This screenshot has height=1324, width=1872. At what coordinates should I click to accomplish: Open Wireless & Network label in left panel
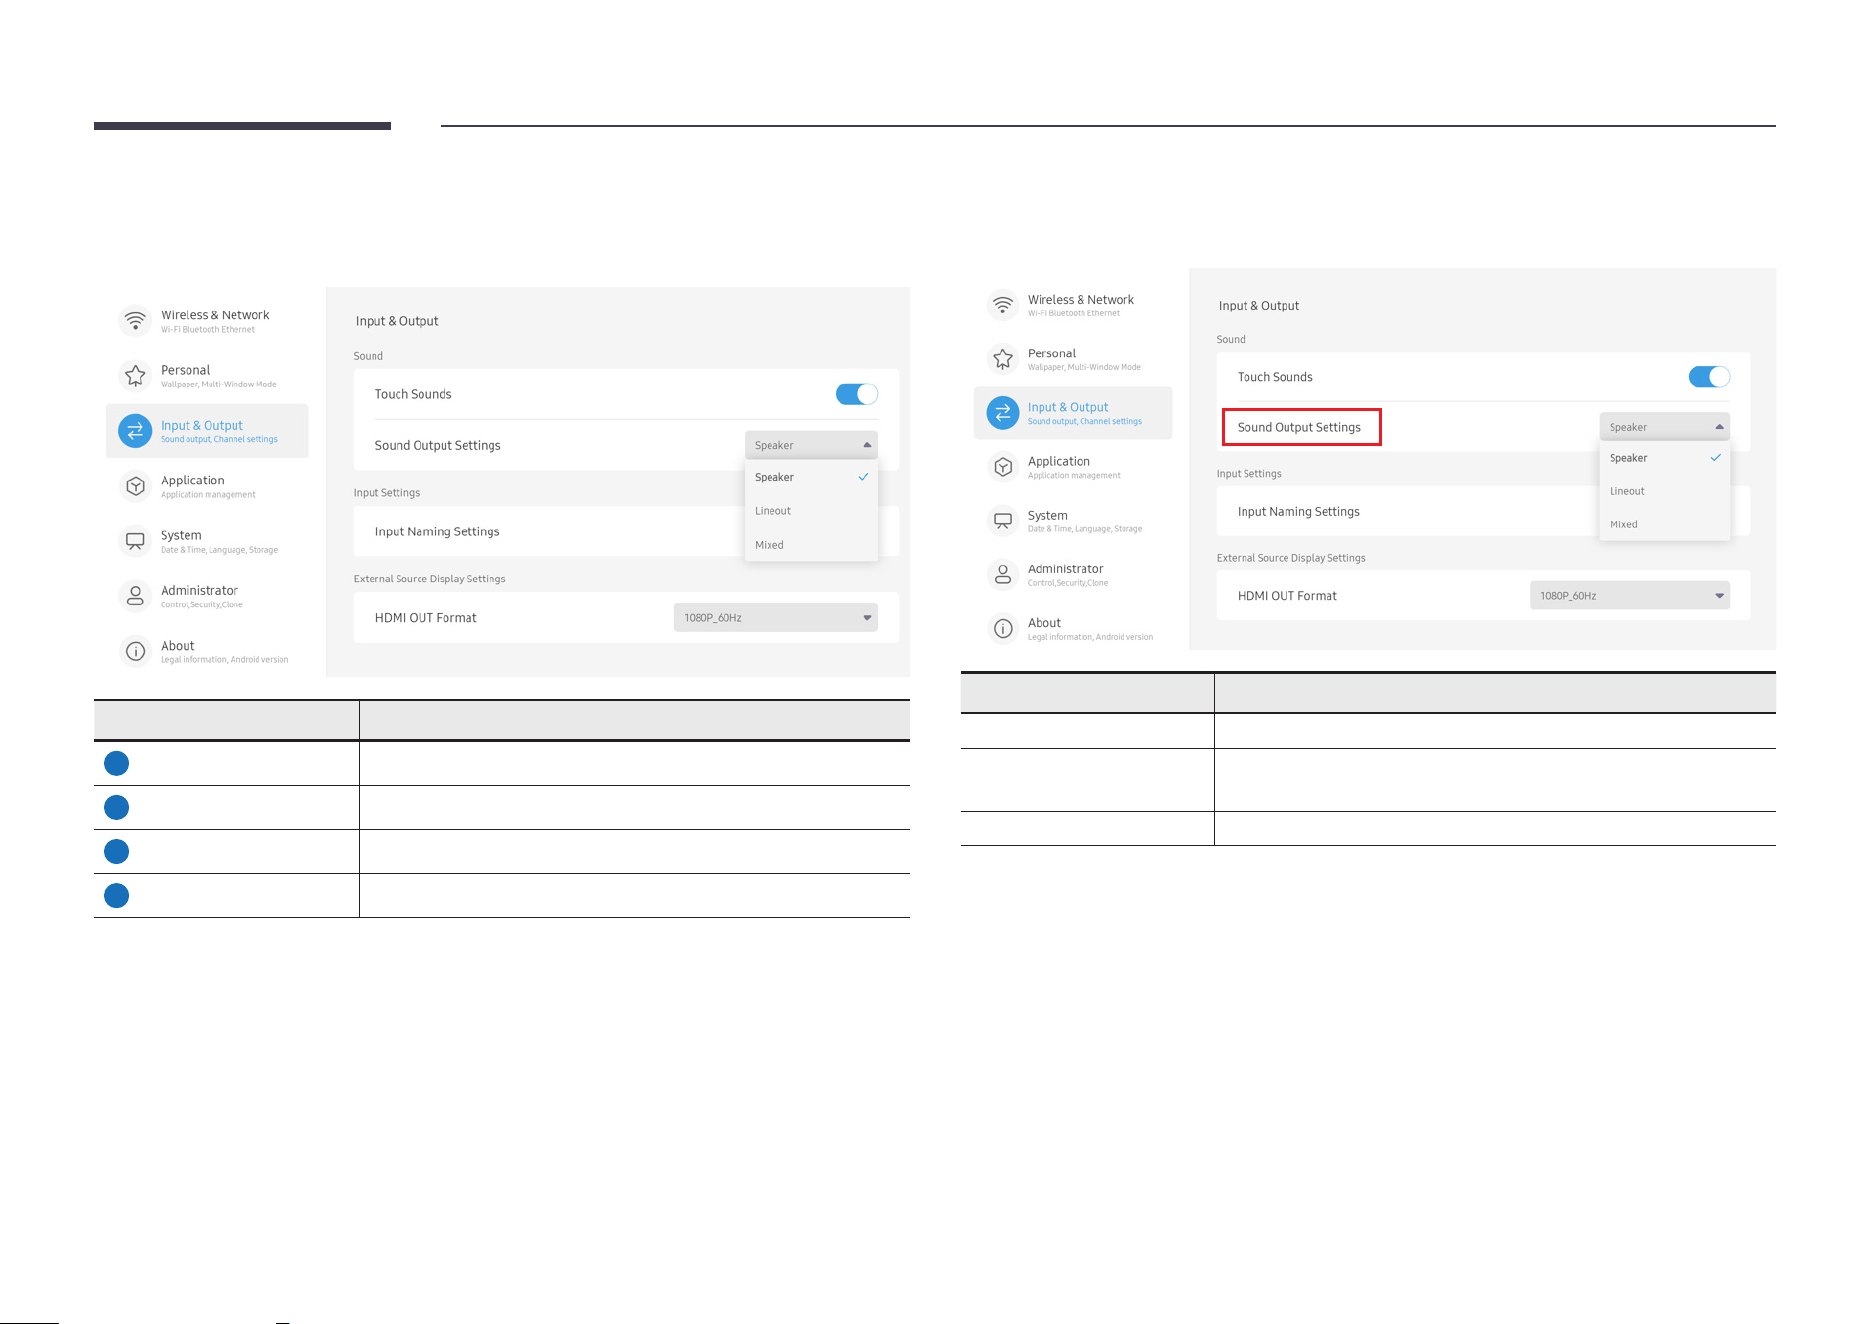(x=215, y=315)
